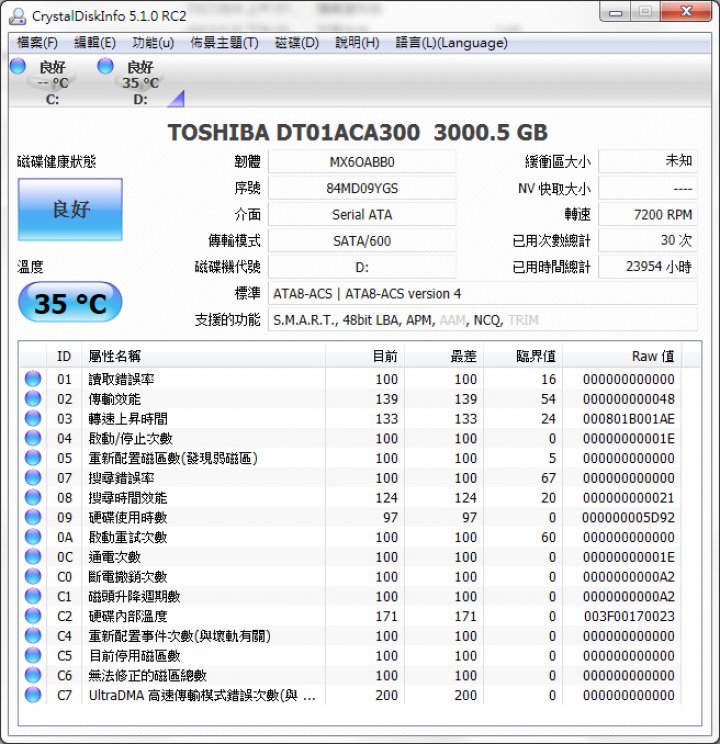Click the drive letter field showing D:

[x=362, y=267]
